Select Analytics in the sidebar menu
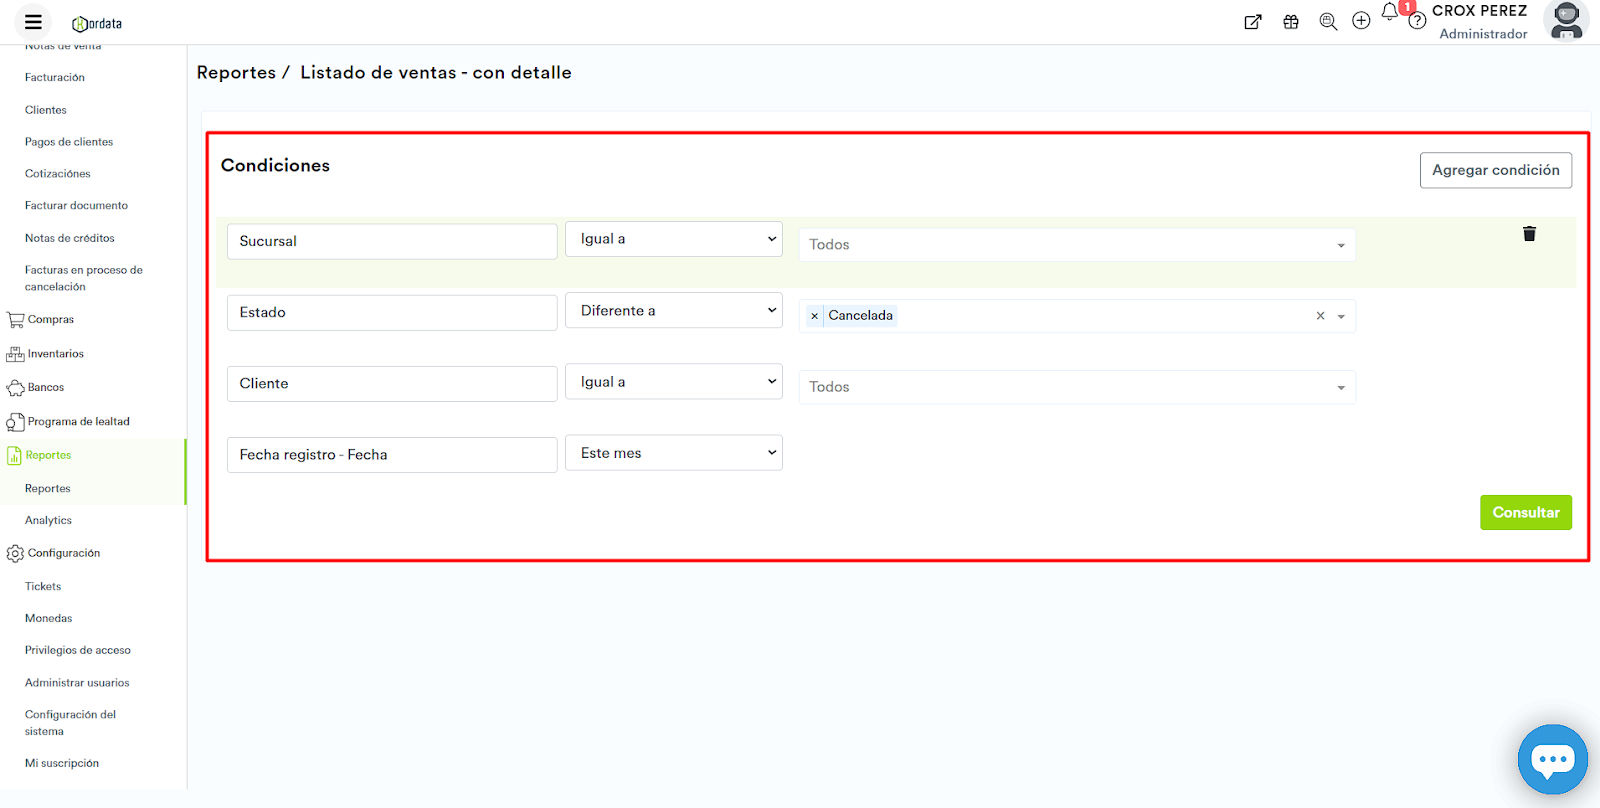Viewport: 1600px width, 808px height. (x=48, y=520)
